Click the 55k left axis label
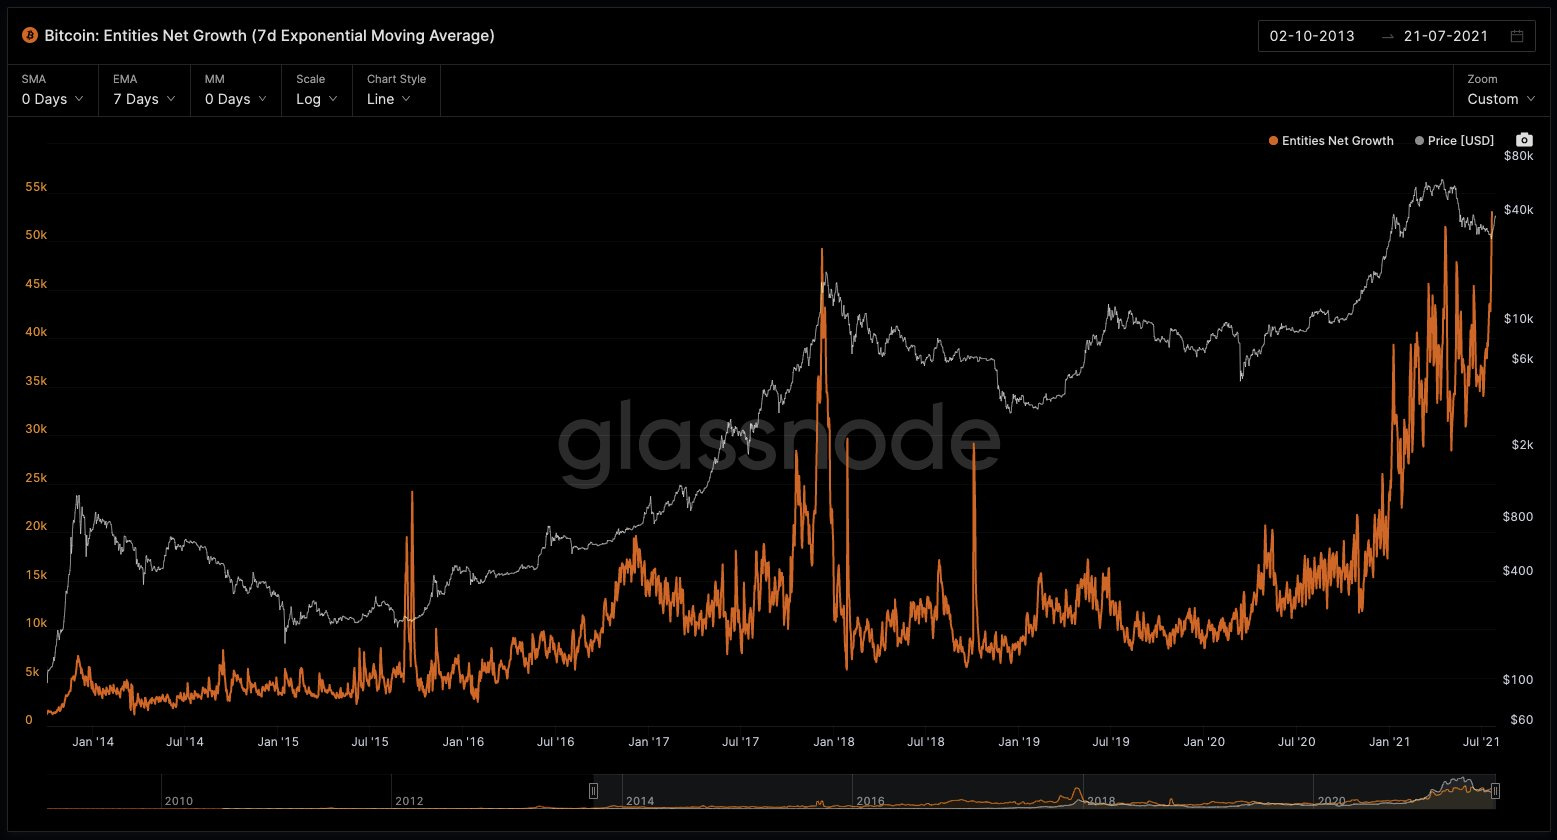Screen dimensions: 1557x840 pyautogui.click(x=36, y=187)
